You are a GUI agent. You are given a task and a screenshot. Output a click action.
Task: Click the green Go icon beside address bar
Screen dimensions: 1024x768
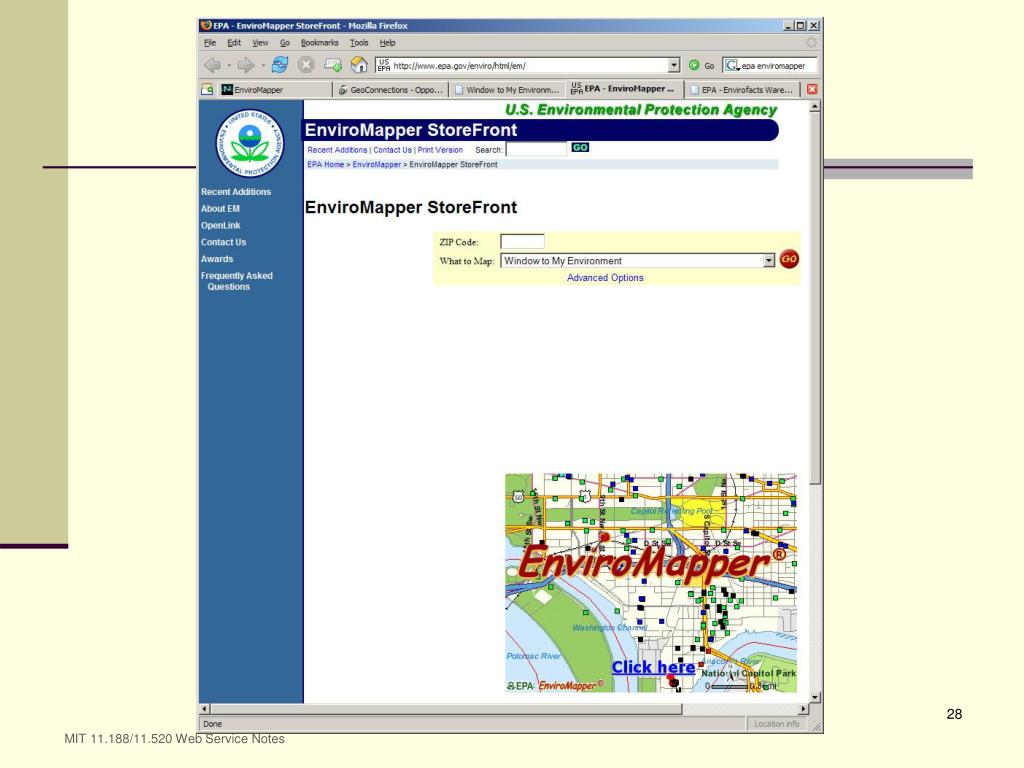[694, 65]
